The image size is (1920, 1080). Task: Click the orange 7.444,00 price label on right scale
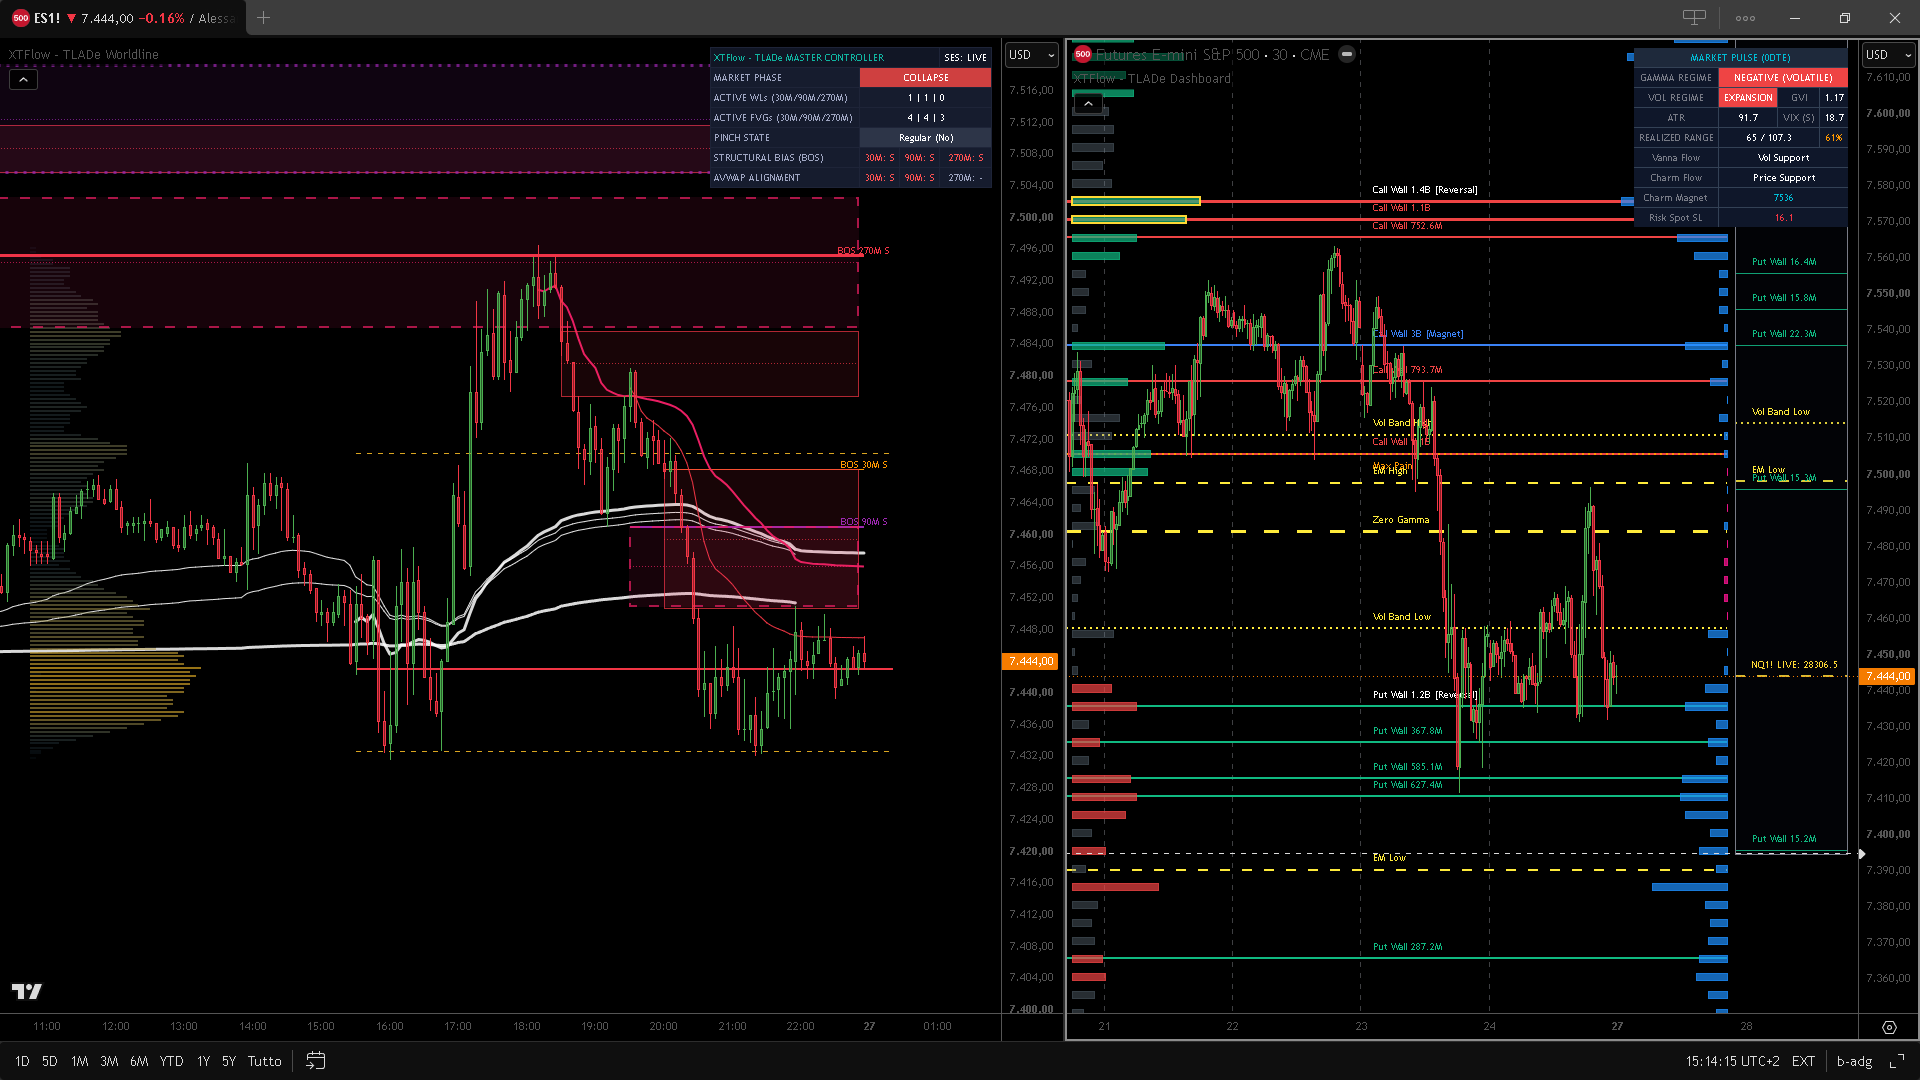(1887, 676)
